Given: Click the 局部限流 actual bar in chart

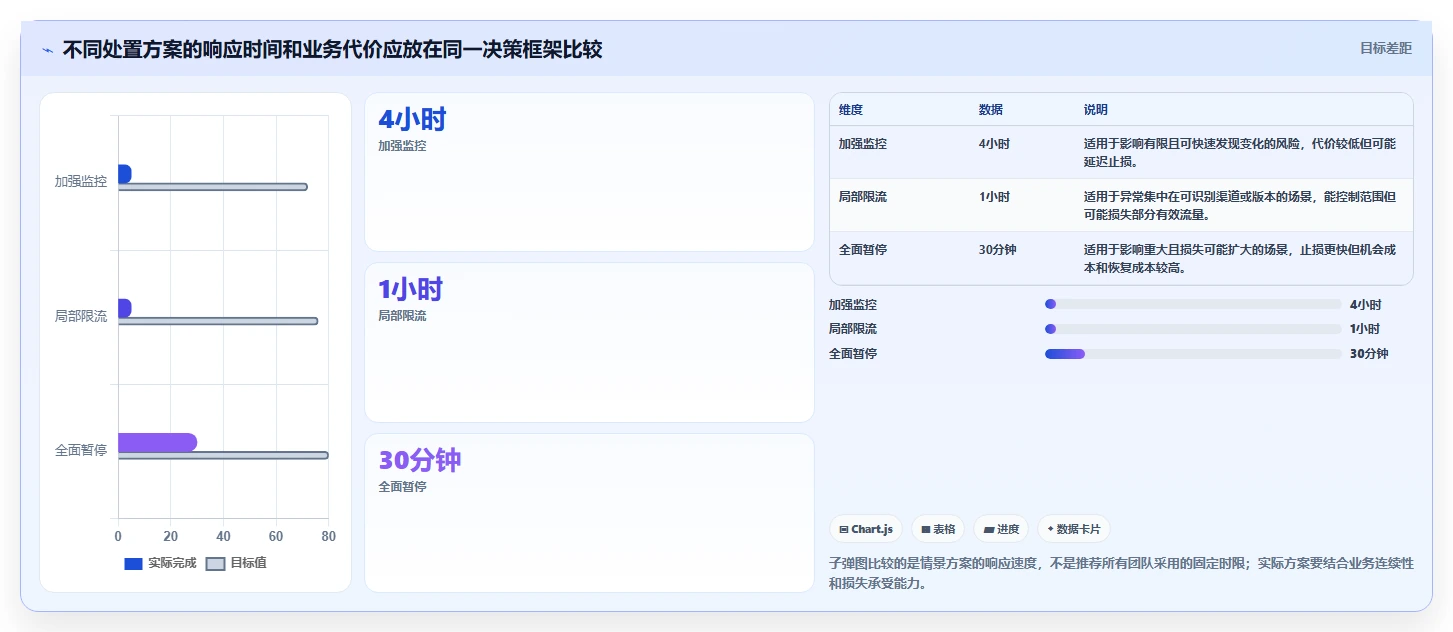Looking at the screenshot, I should click(x=124, y=308).
